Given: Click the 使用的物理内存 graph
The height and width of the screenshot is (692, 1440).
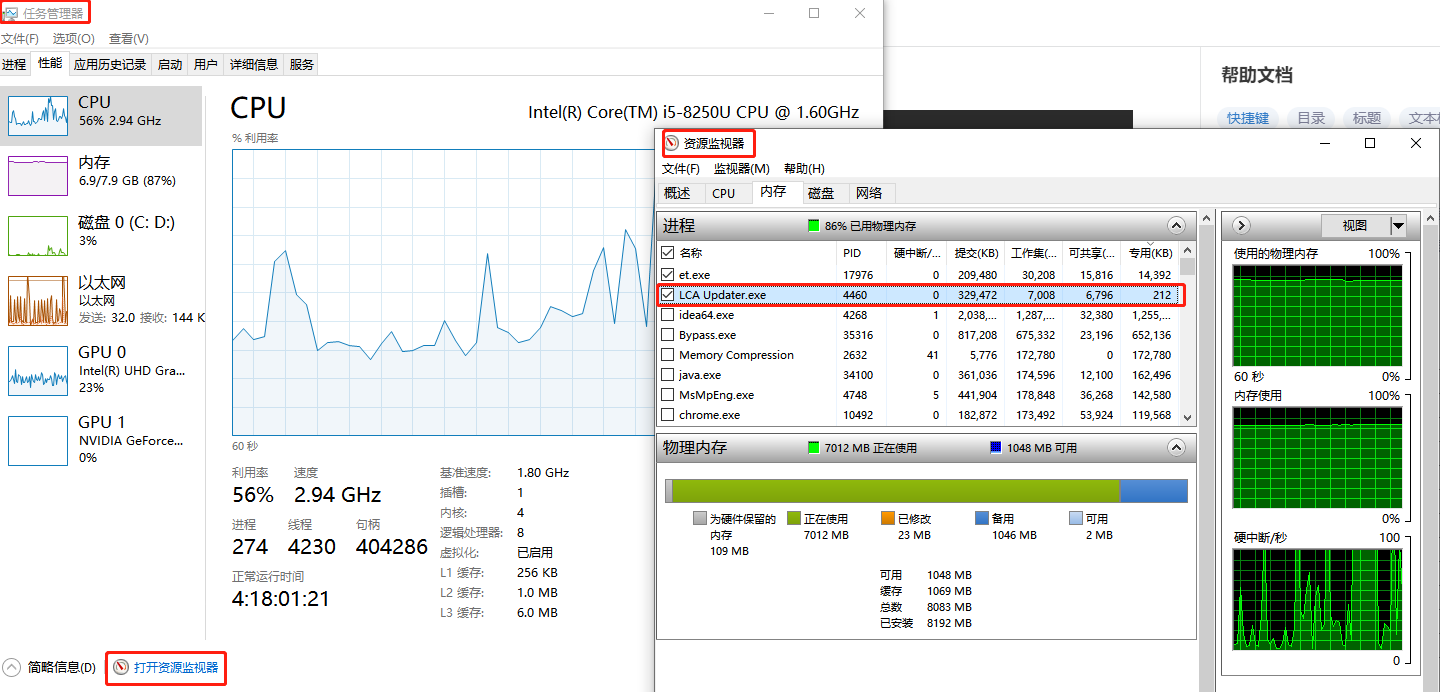Looking at the screenshot, I should [1318, 316].
